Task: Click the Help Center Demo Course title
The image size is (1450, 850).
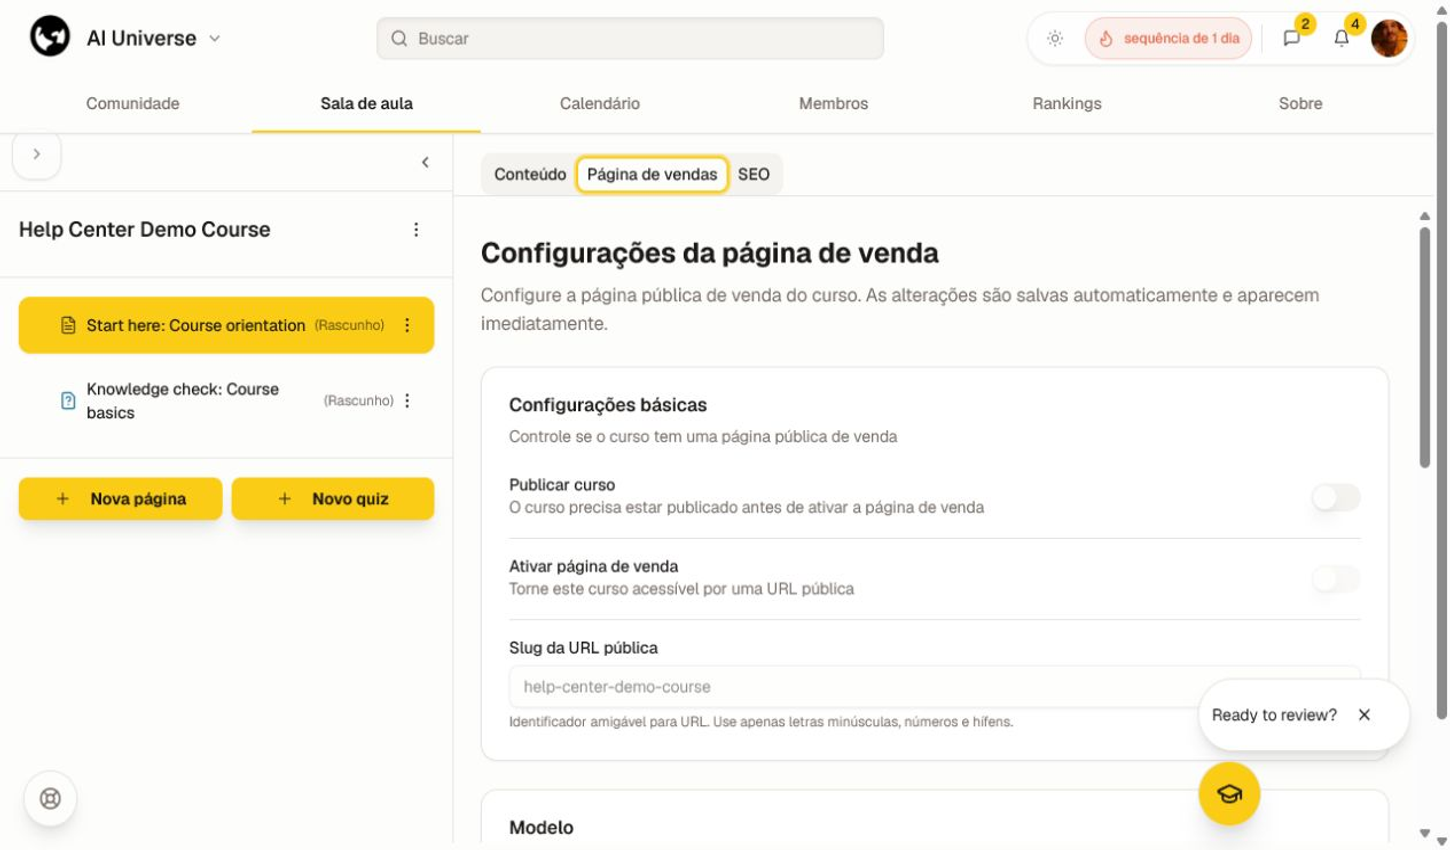Action: pos(145,229)
